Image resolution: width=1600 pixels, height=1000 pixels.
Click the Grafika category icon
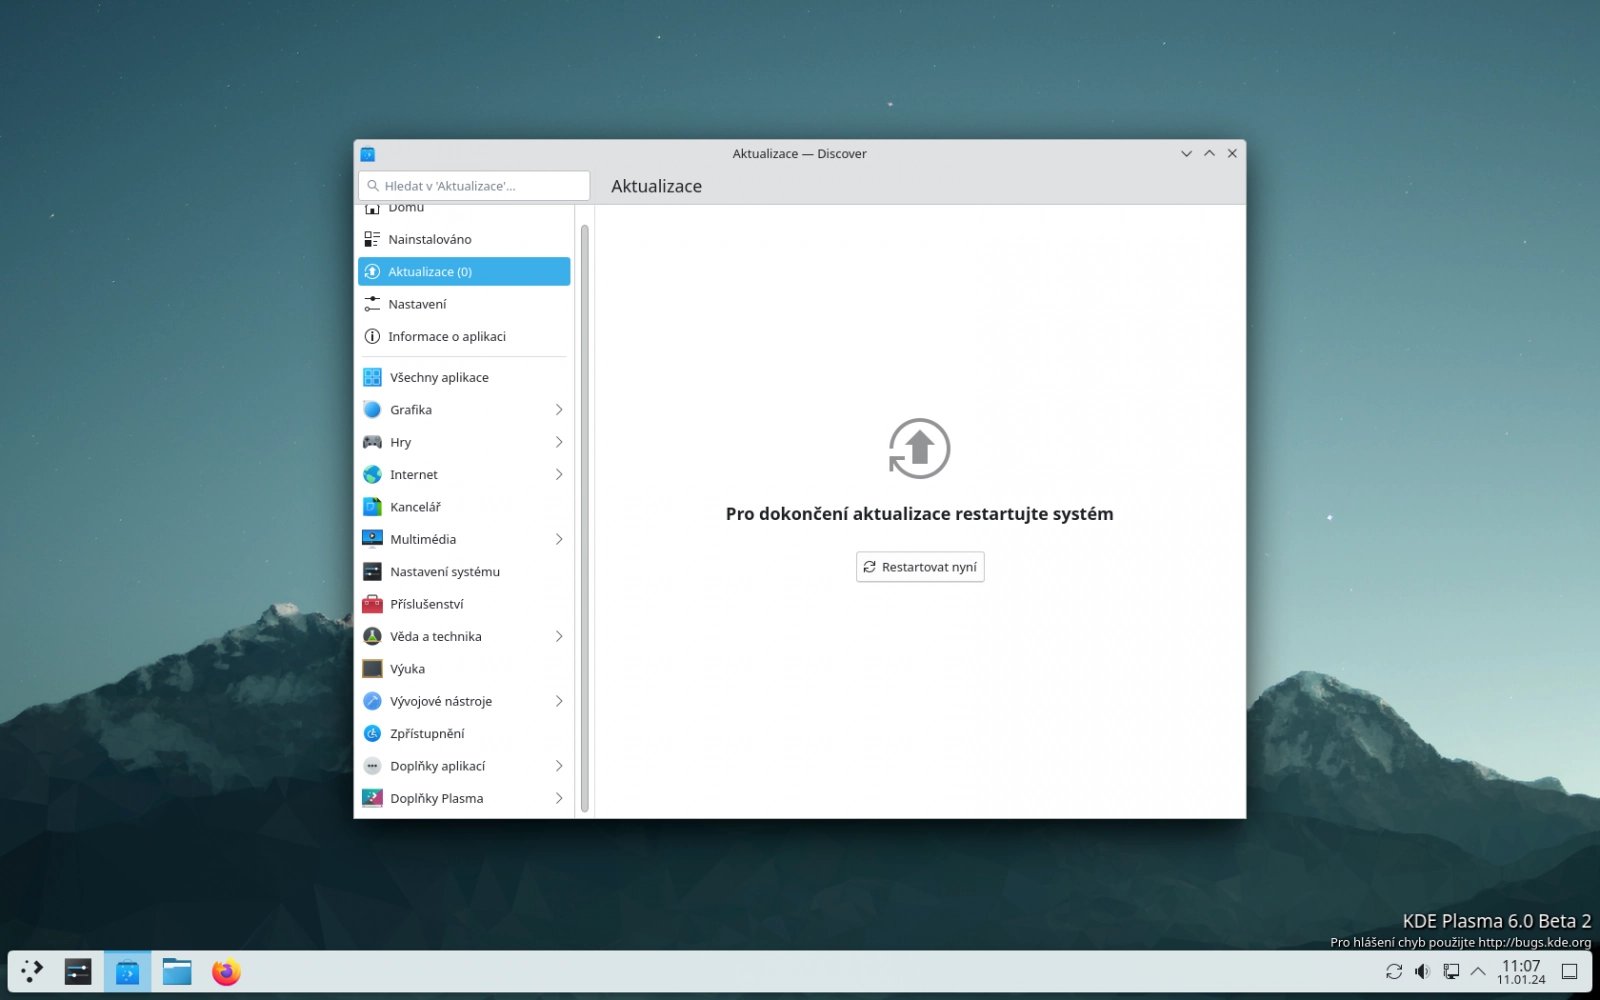tap(372, 409)
